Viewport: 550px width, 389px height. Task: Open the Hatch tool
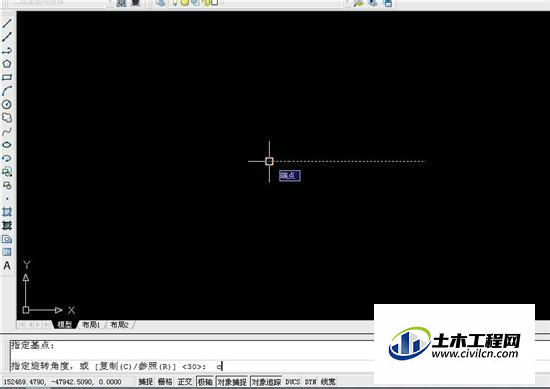coord(7,212)
